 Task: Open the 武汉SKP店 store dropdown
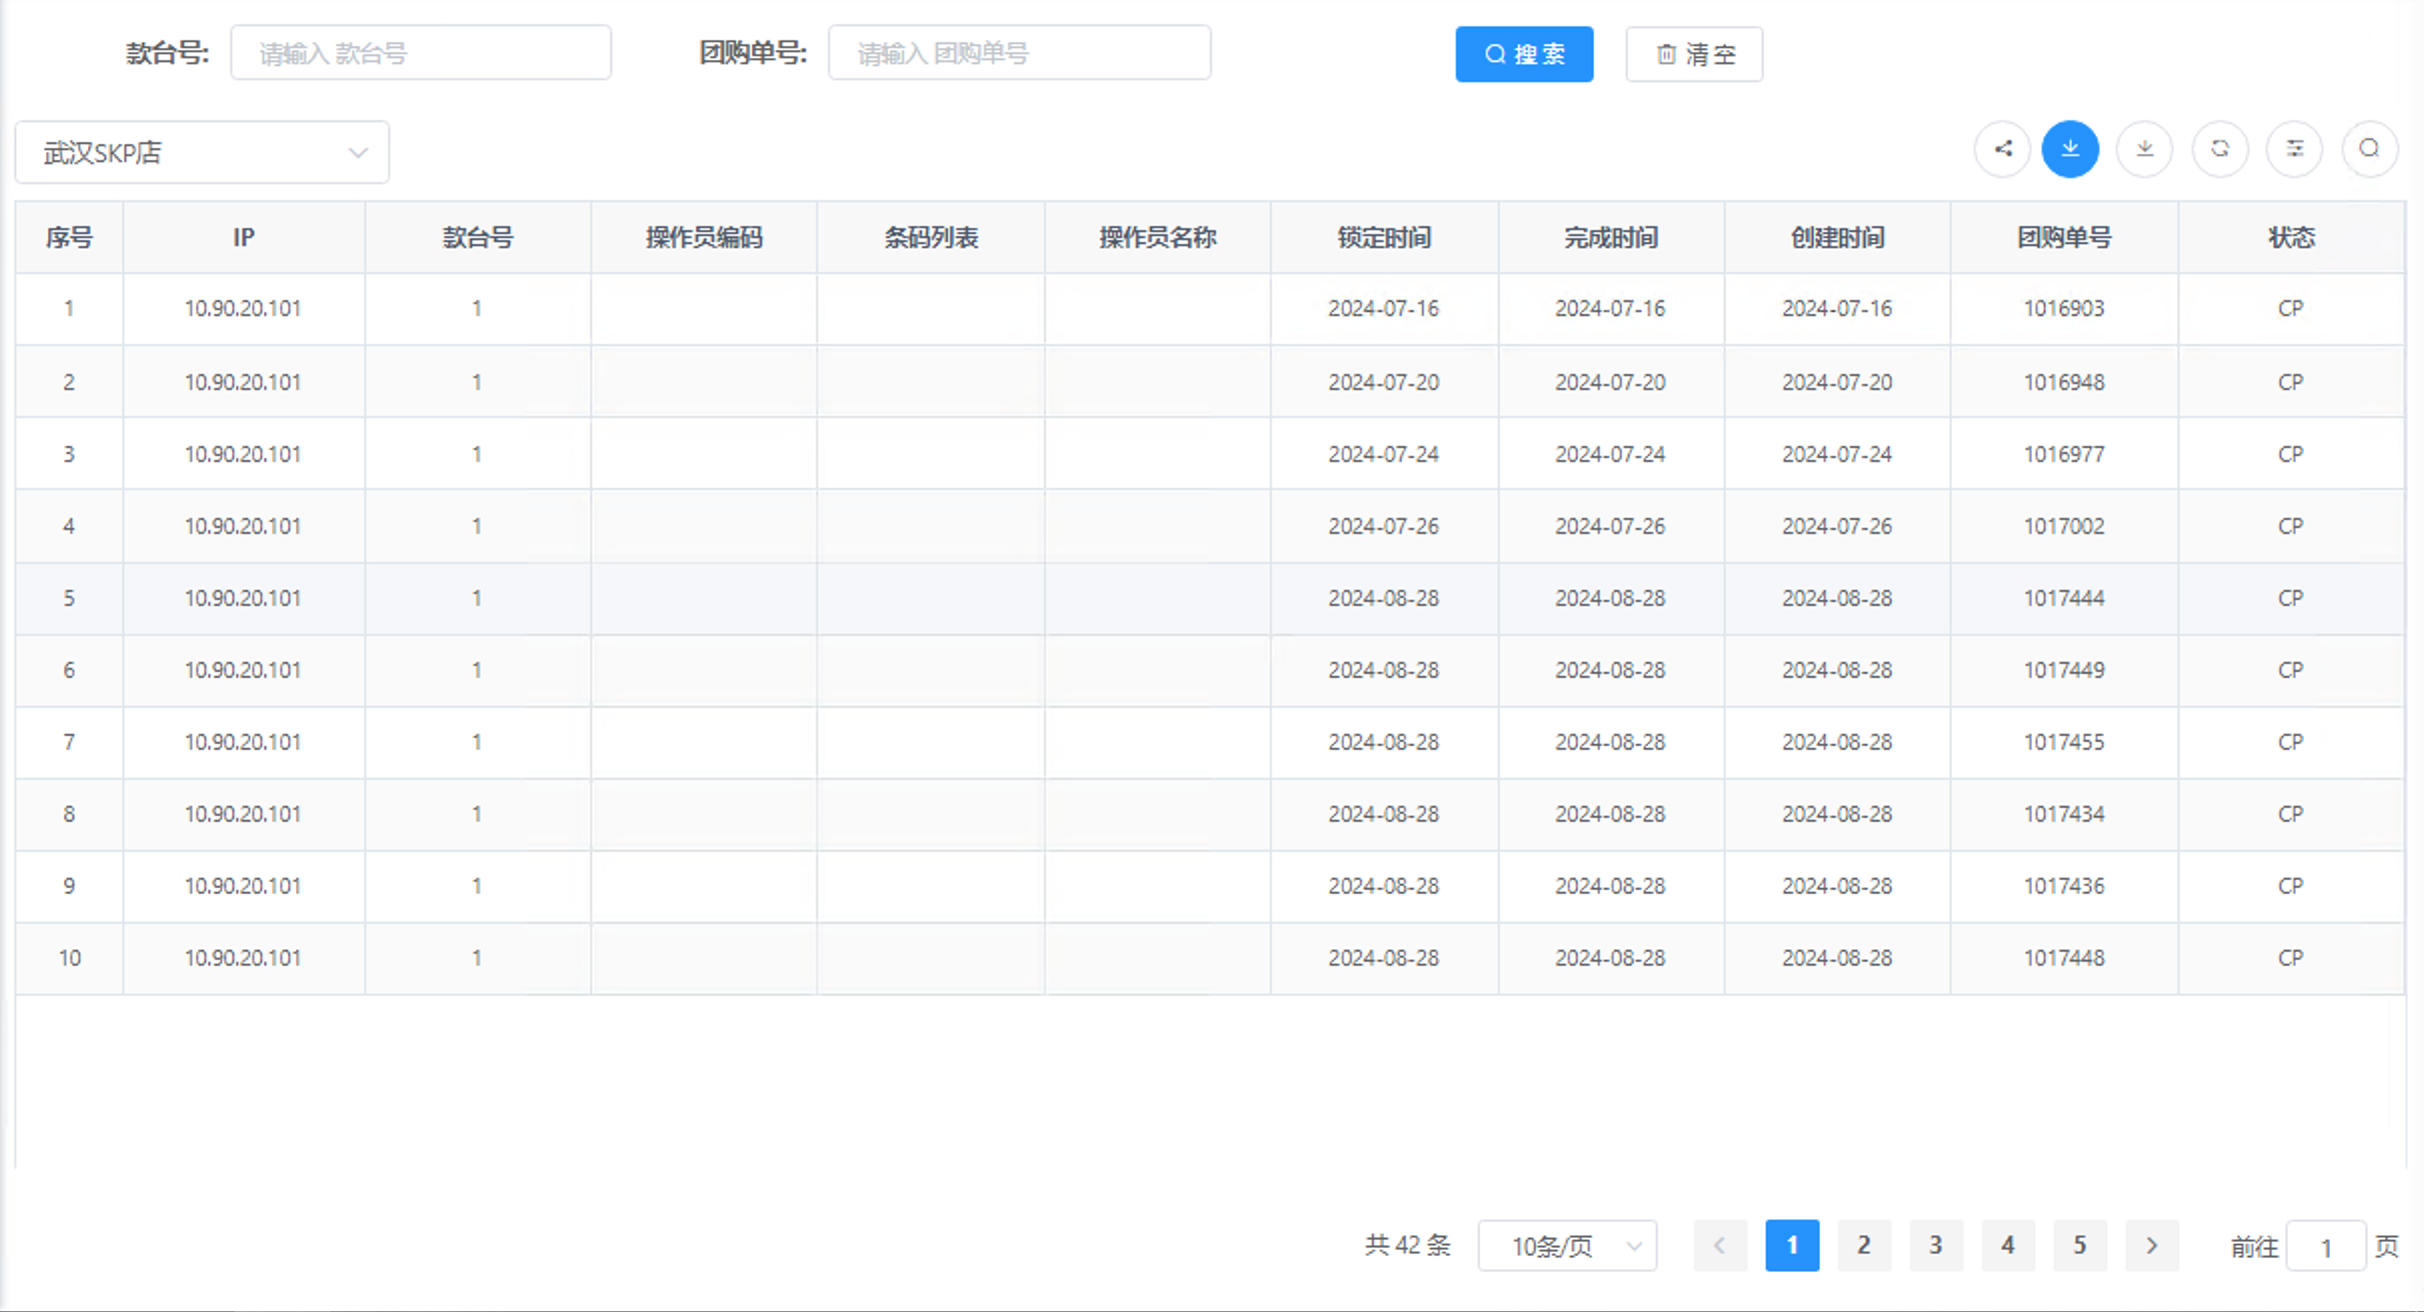click(202, 153)
